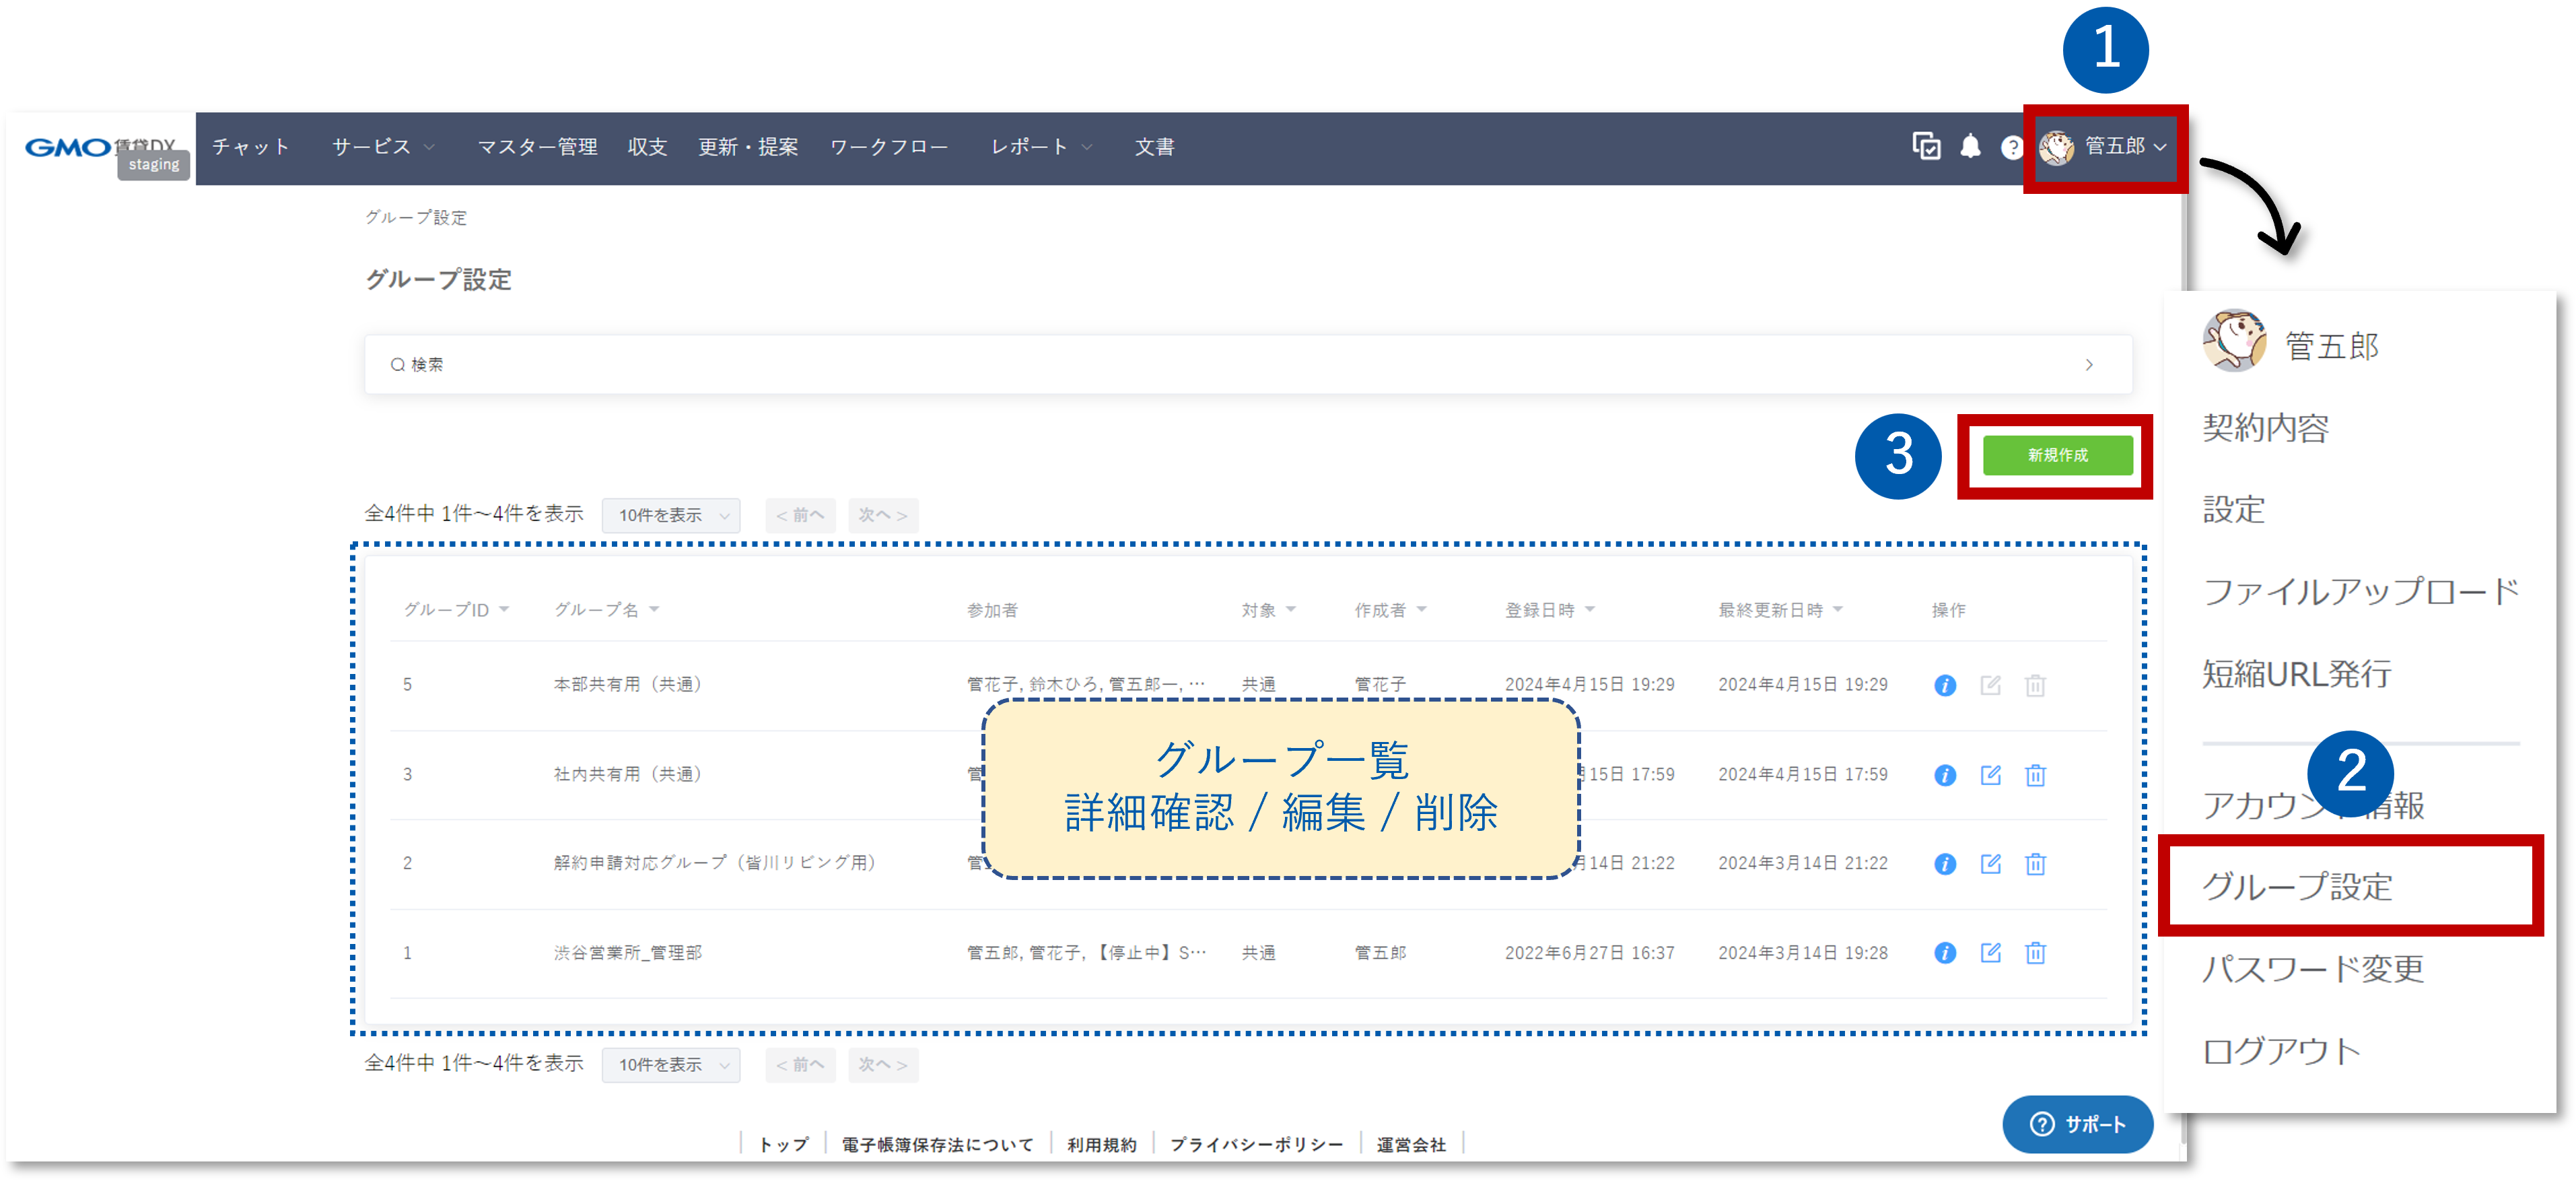This screenshot has height=1181, width=2576.
Task: Click the 検索 search field
Action: (x=1248, y=365)
